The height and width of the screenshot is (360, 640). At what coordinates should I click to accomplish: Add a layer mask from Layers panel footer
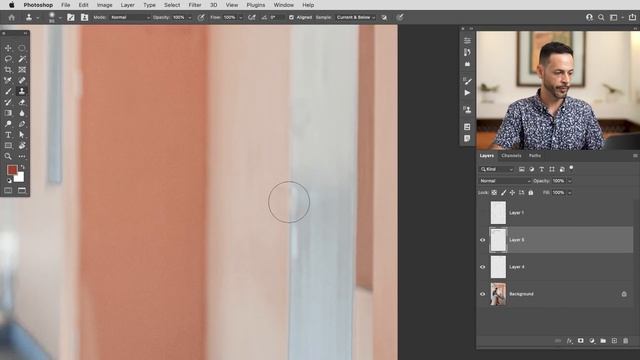click(x=580, y=340)
